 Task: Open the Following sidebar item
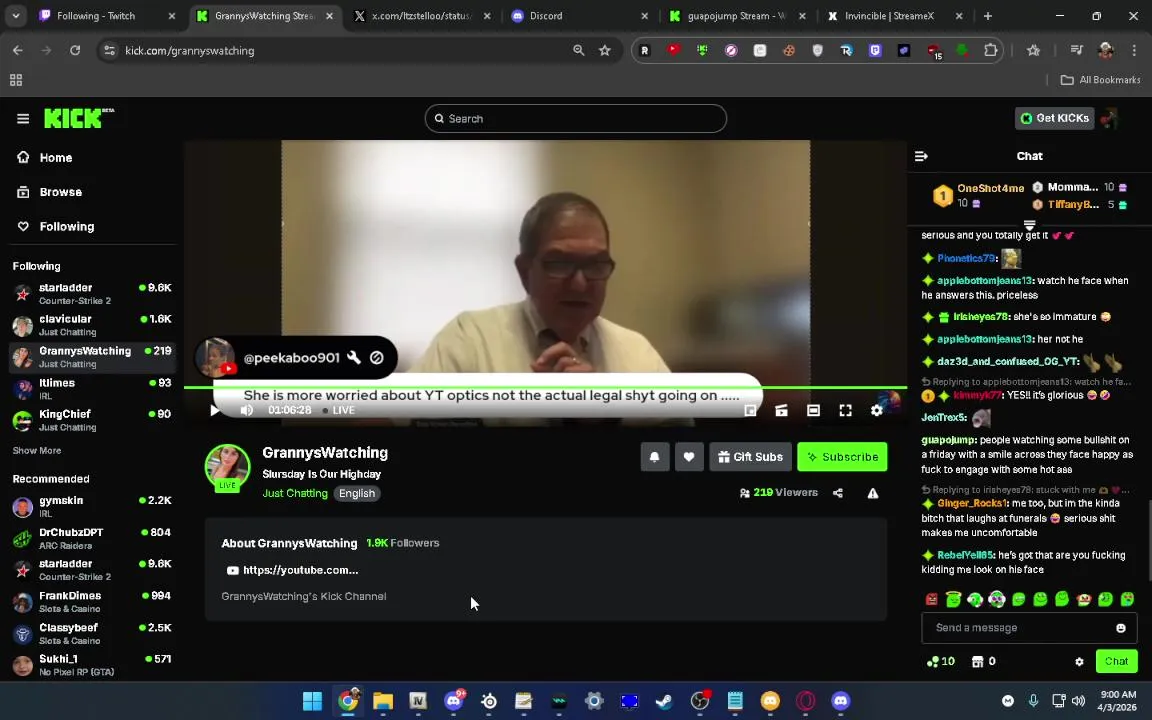point(56,226)
